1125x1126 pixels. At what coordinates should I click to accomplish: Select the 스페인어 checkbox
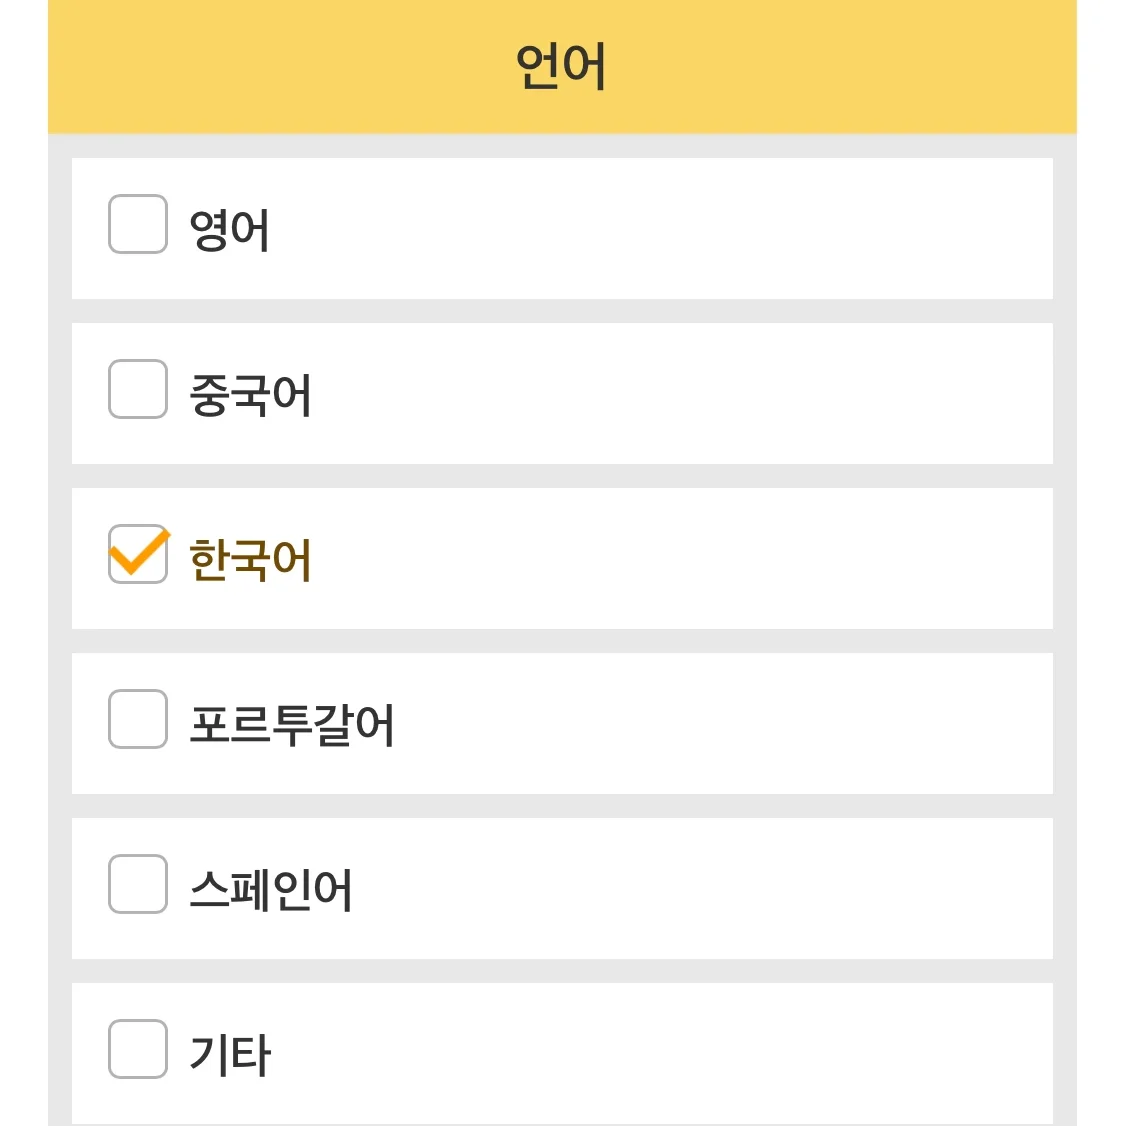pyautogui.click(x=138, y=884)
